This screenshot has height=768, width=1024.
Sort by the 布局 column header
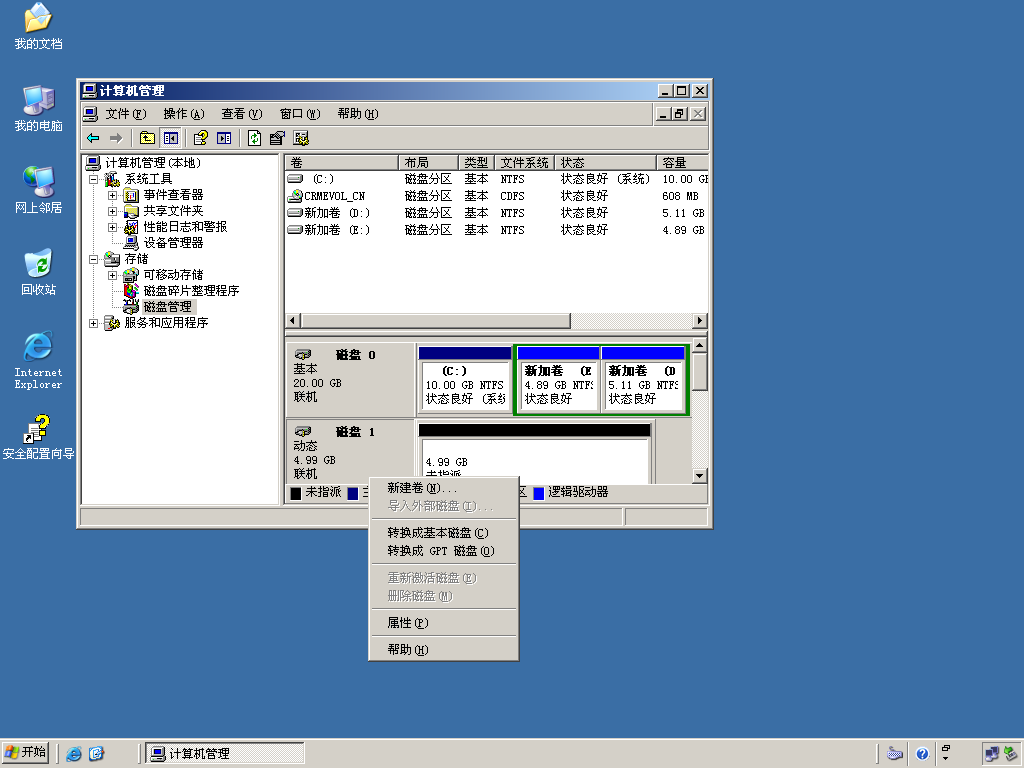point(428,163)
